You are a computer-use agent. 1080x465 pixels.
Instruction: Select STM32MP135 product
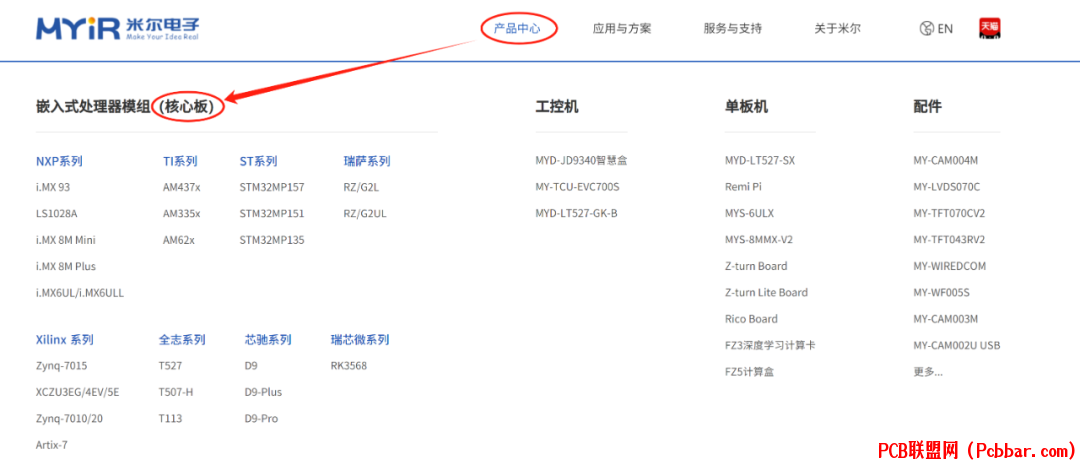[x=272, y=240]
